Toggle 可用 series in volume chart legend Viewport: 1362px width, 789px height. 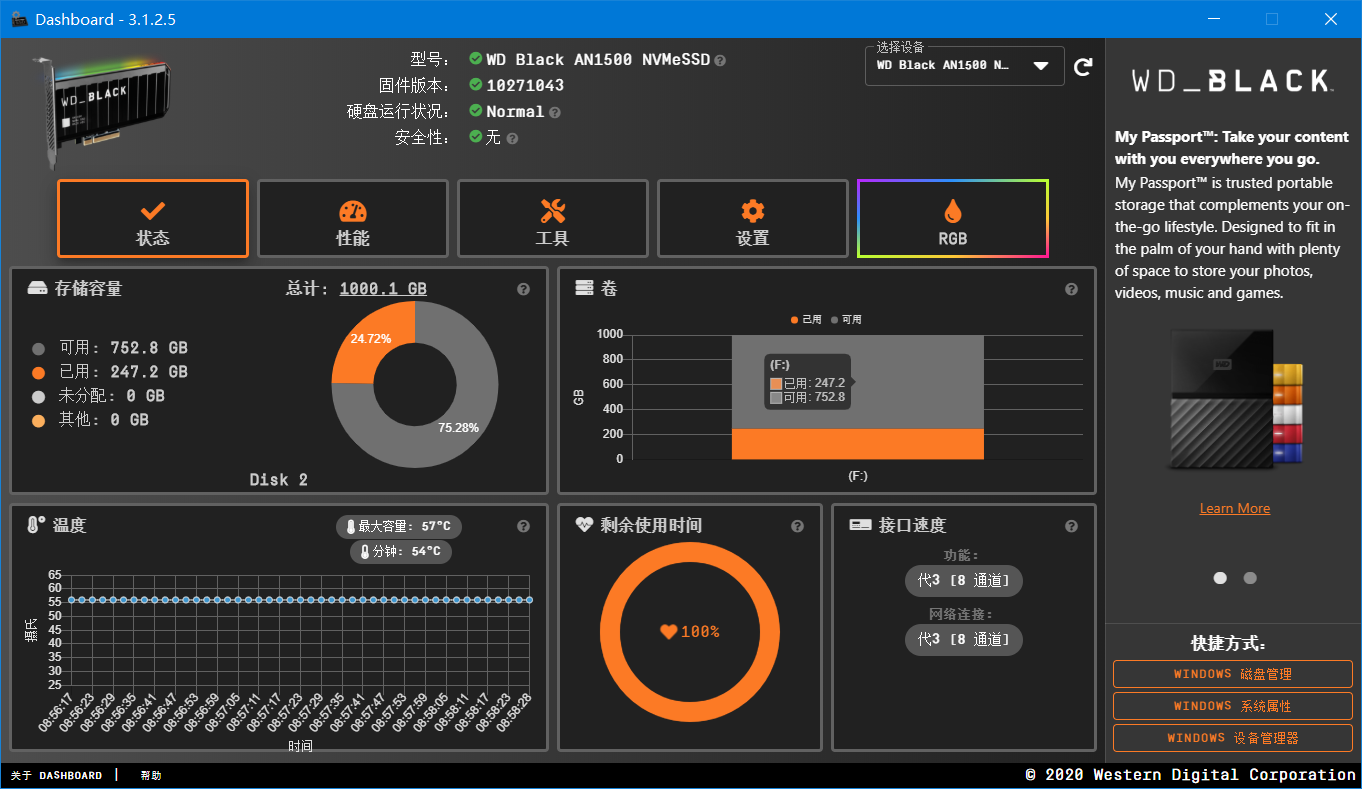click(846, 319)
